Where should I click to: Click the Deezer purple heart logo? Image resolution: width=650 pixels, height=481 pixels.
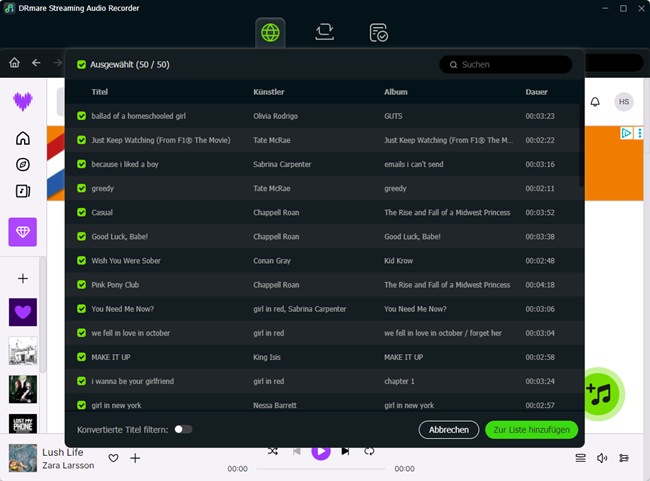tap(23, 101)
